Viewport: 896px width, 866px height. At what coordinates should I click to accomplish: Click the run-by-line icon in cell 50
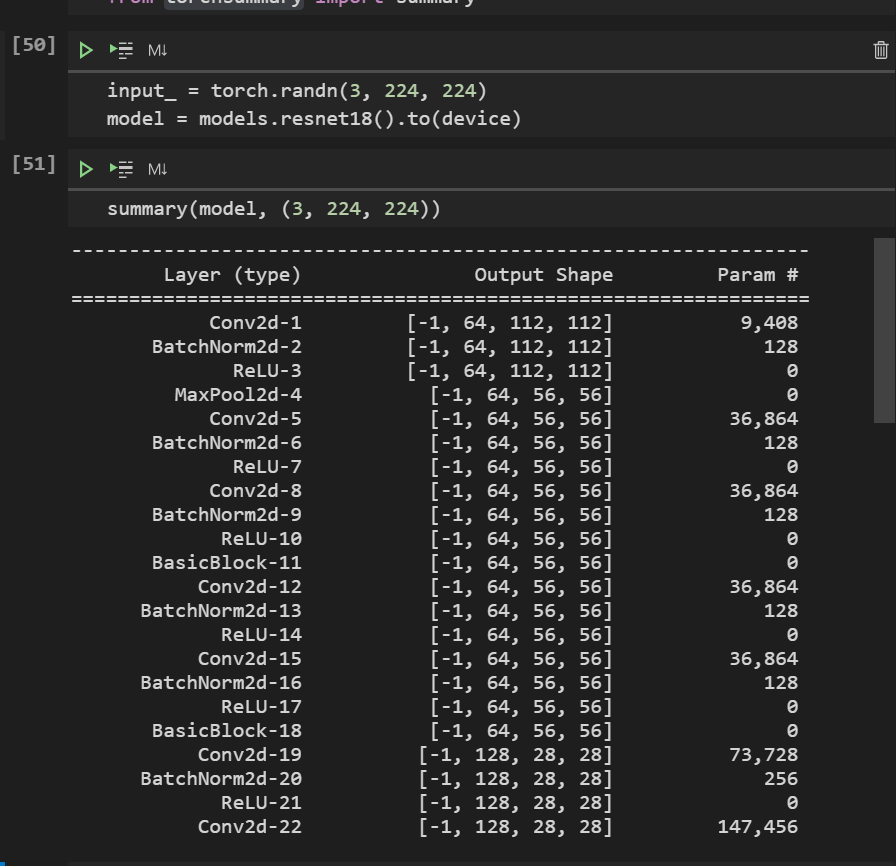121,50
